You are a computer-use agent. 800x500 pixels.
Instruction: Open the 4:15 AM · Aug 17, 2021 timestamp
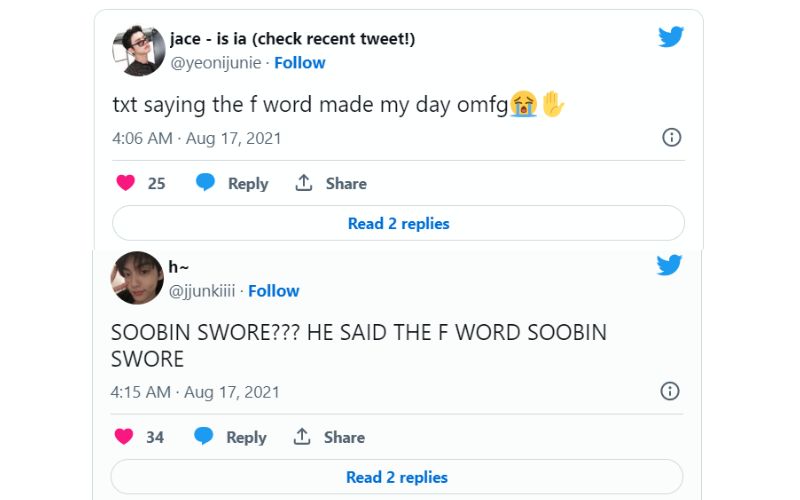coord(195,392)
